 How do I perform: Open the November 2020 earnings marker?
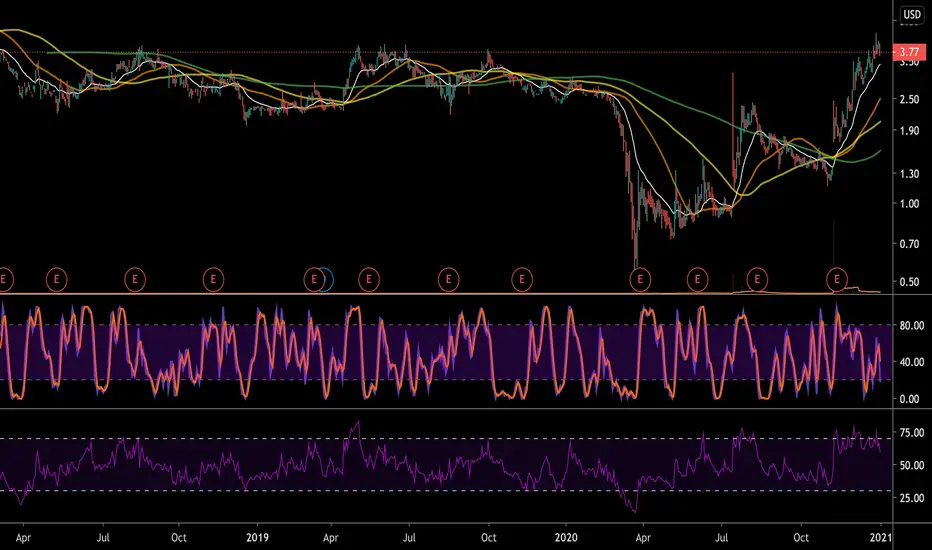[x=837, y=279]
